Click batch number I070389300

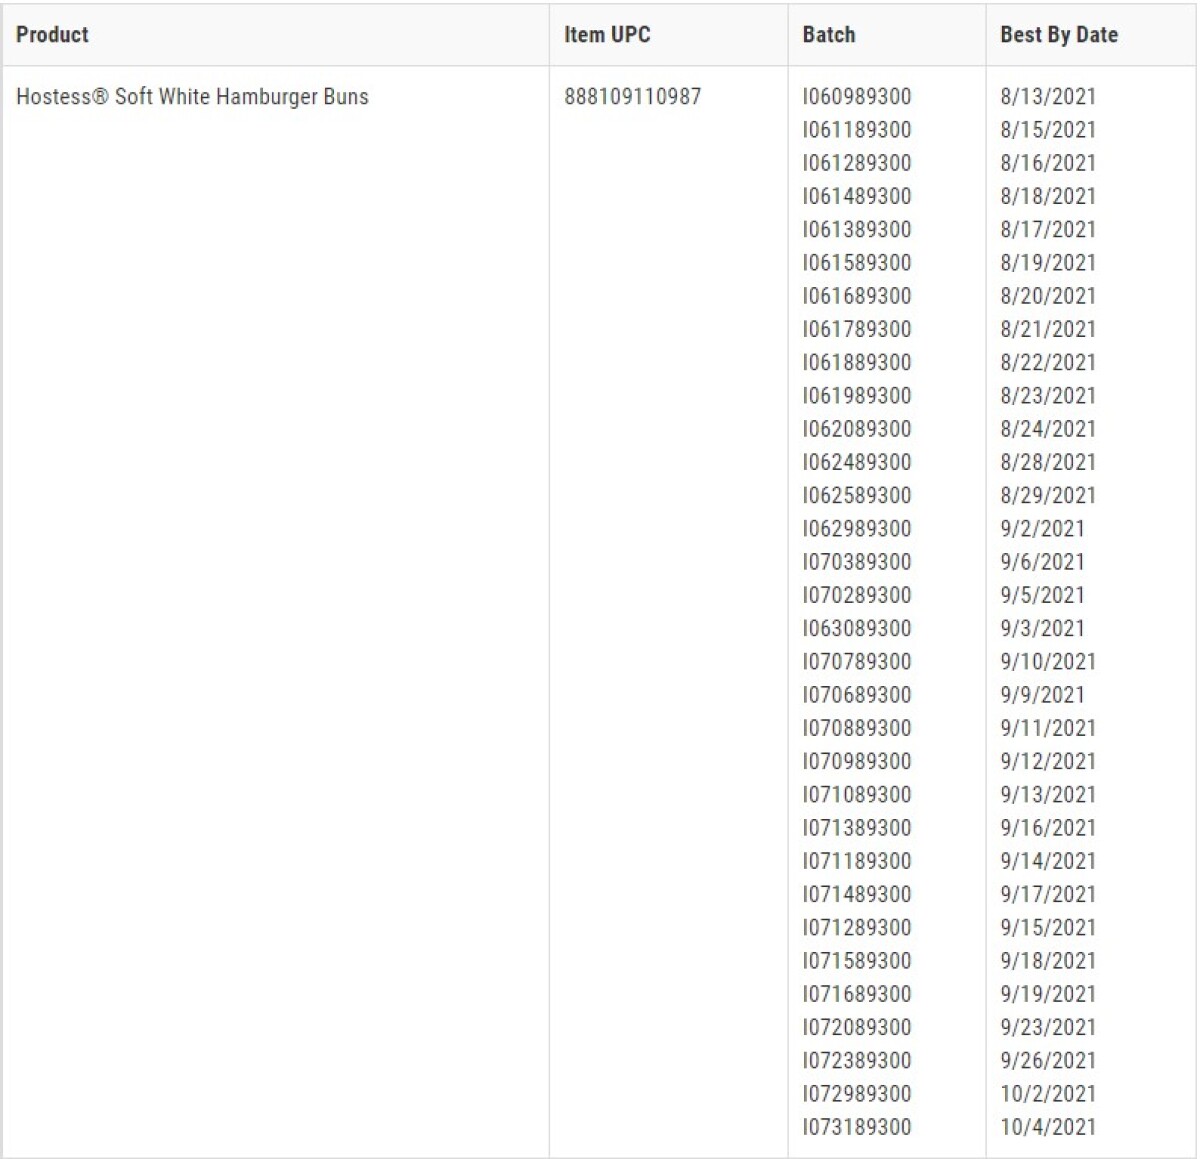point(857,562)
